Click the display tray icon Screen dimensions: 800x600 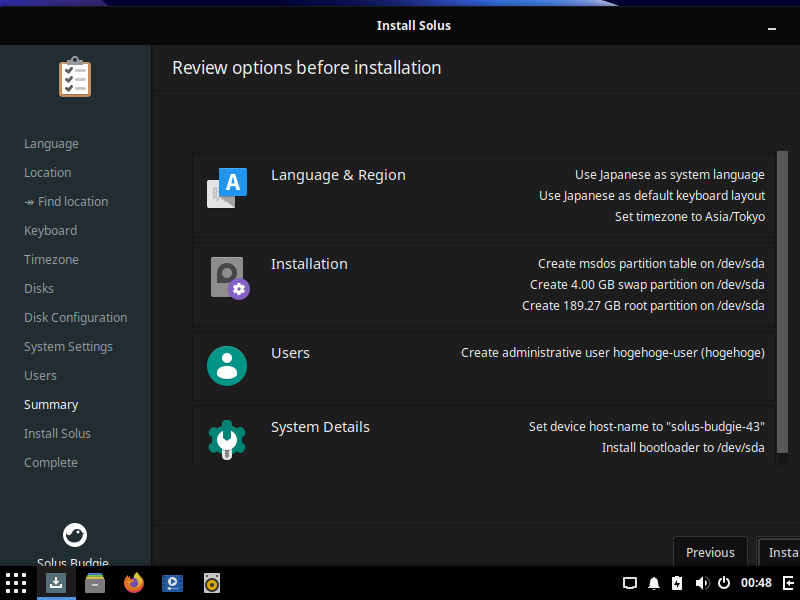630,583
